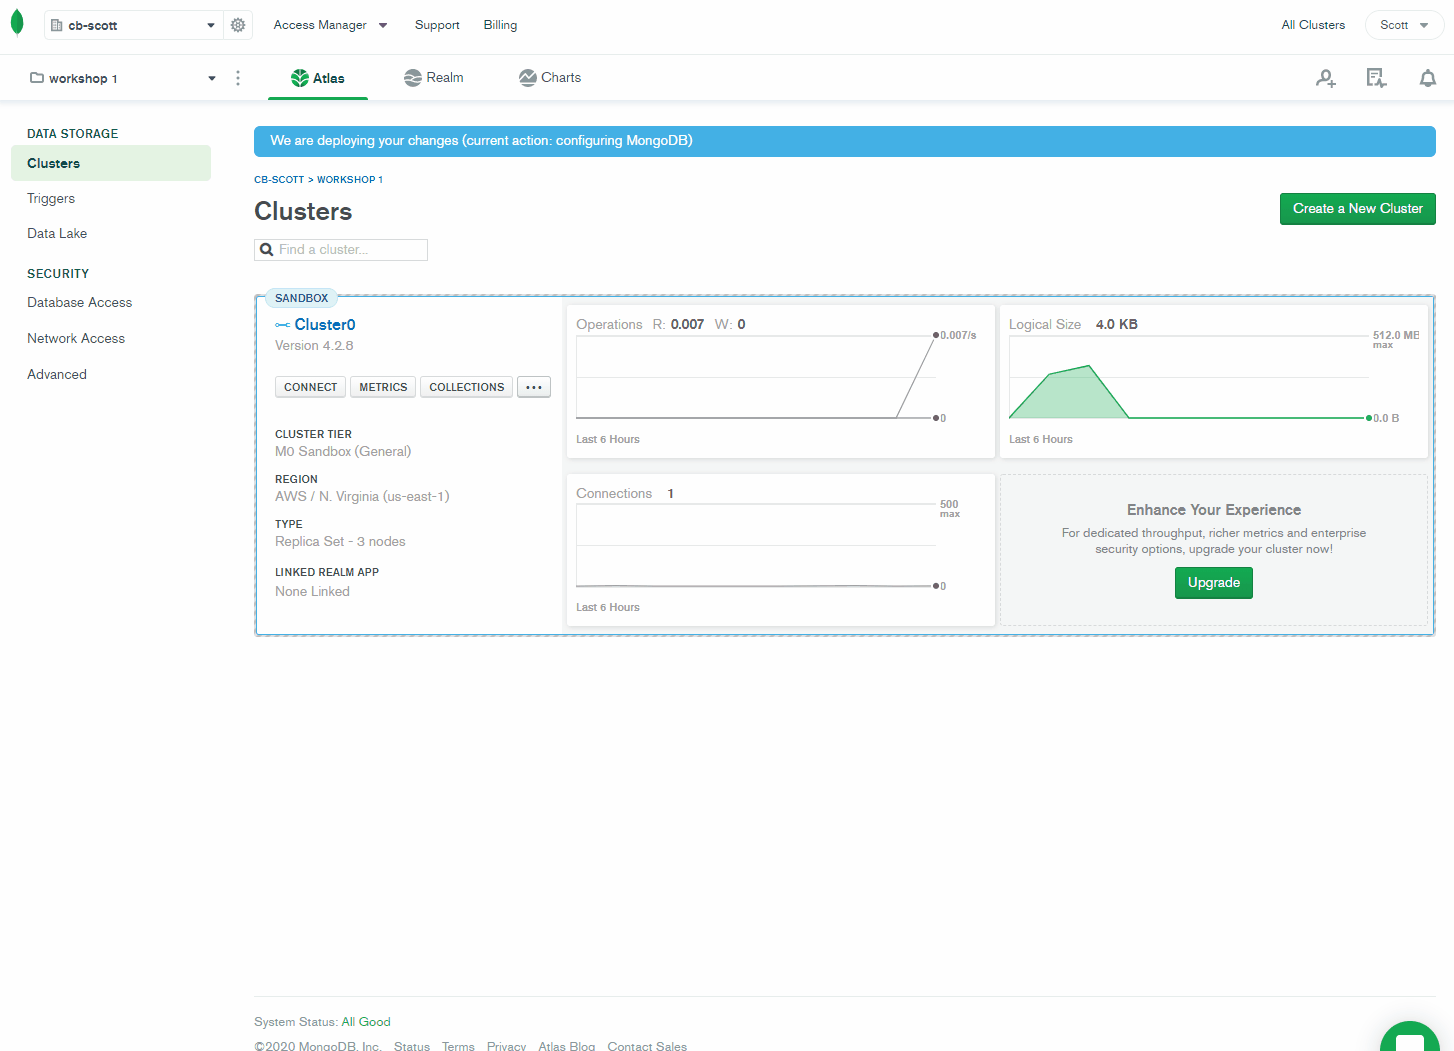Click the MongoDB leaf logo
The image size is (1454, 1051).
17,23
